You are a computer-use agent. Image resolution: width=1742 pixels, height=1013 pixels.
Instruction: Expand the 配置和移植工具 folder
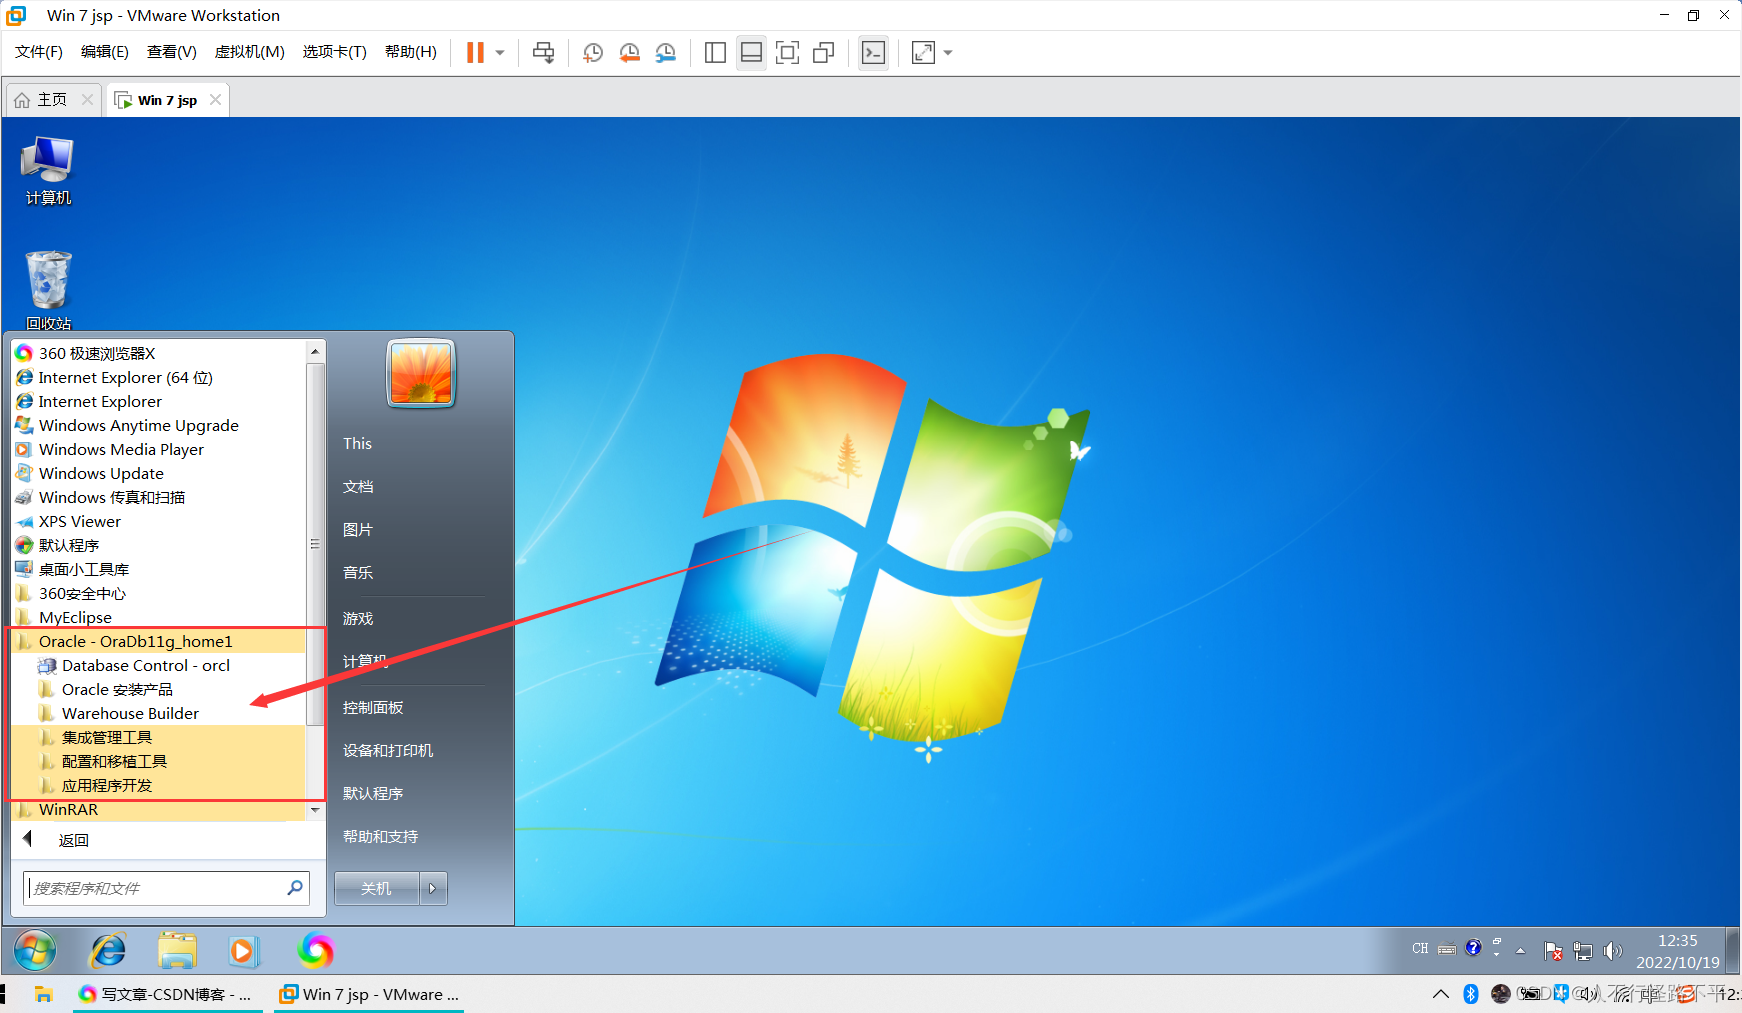(x=160, y=761)
